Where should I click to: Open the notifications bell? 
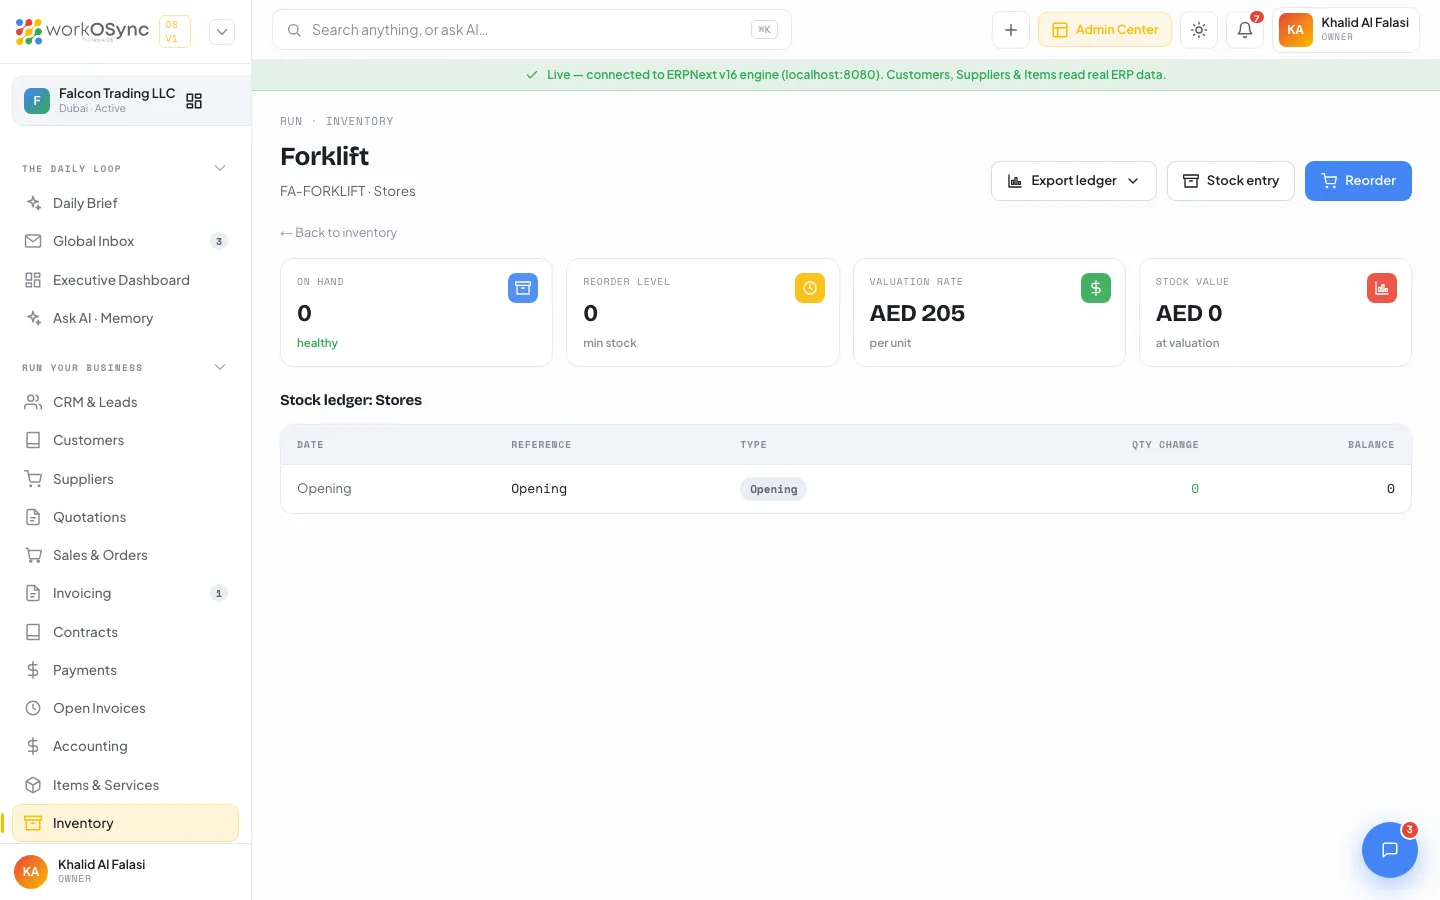(x=1245, y=30)
